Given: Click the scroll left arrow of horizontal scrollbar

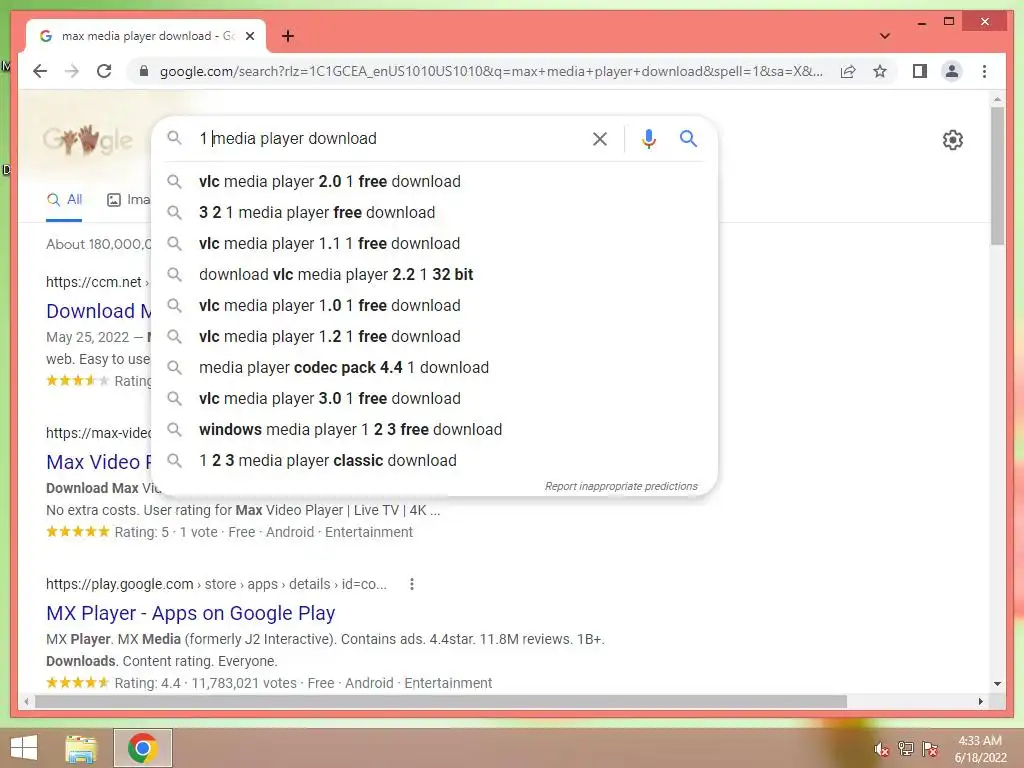Looking at the screenshot, I should click(x=26, y=701).
